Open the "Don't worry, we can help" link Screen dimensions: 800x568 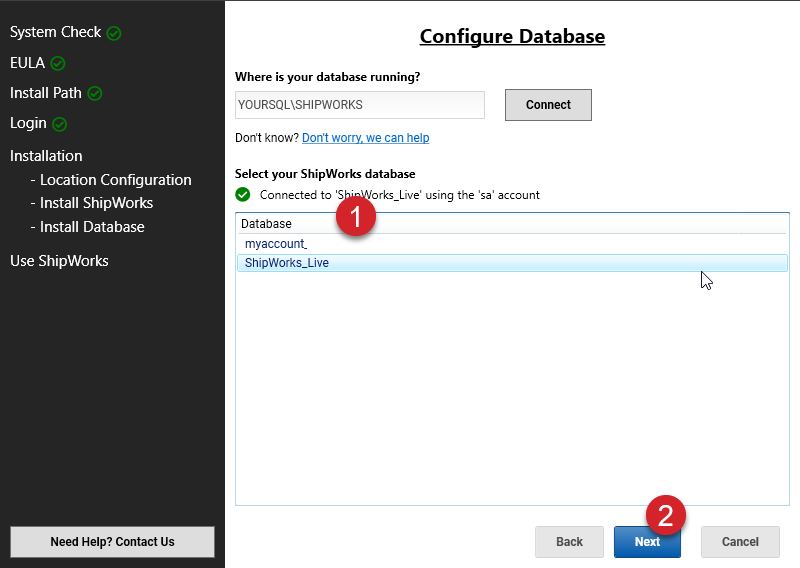(365, 138)
